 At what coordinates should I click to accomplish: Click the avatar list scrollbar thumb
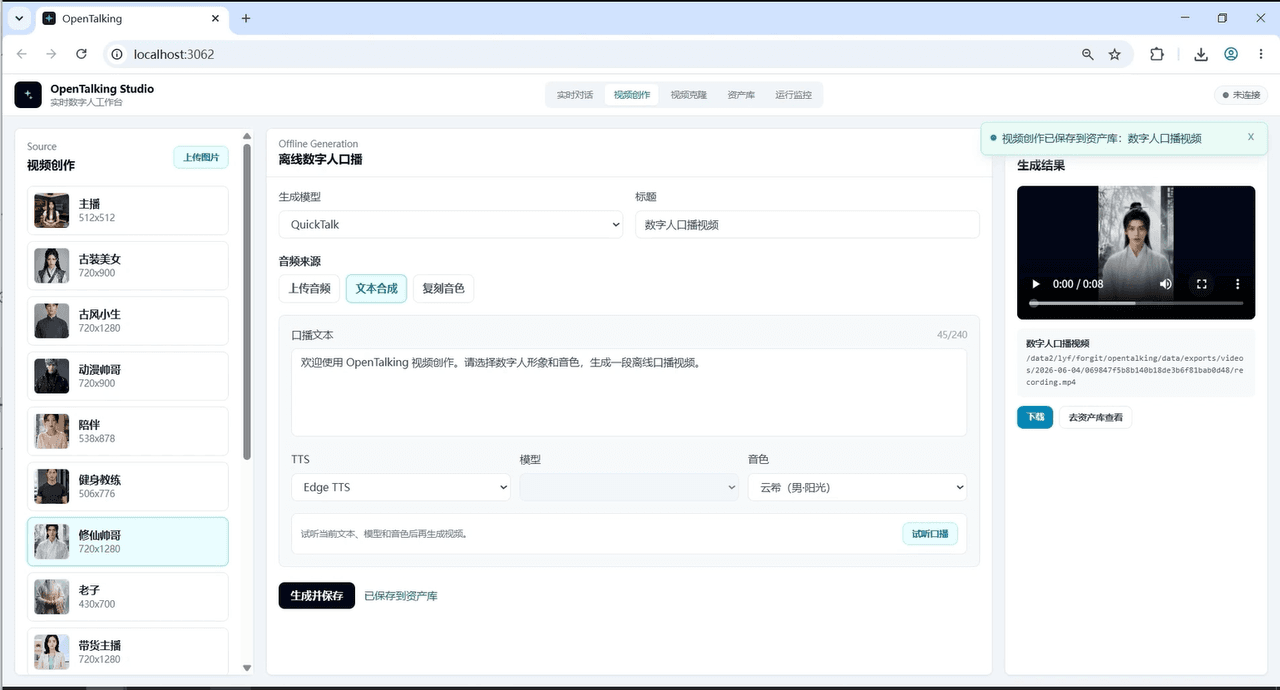tap(247, 302)
